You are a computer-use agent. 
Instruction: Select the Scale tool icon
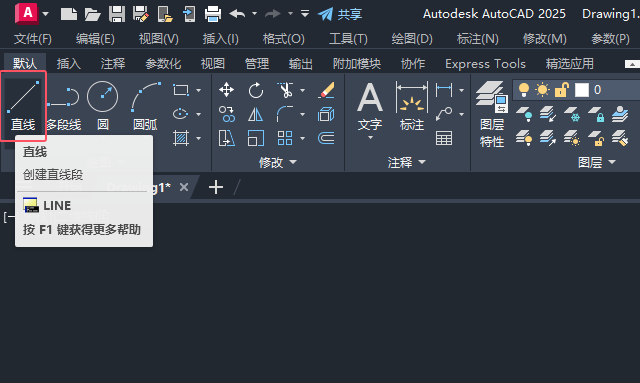tap(256, 138)
